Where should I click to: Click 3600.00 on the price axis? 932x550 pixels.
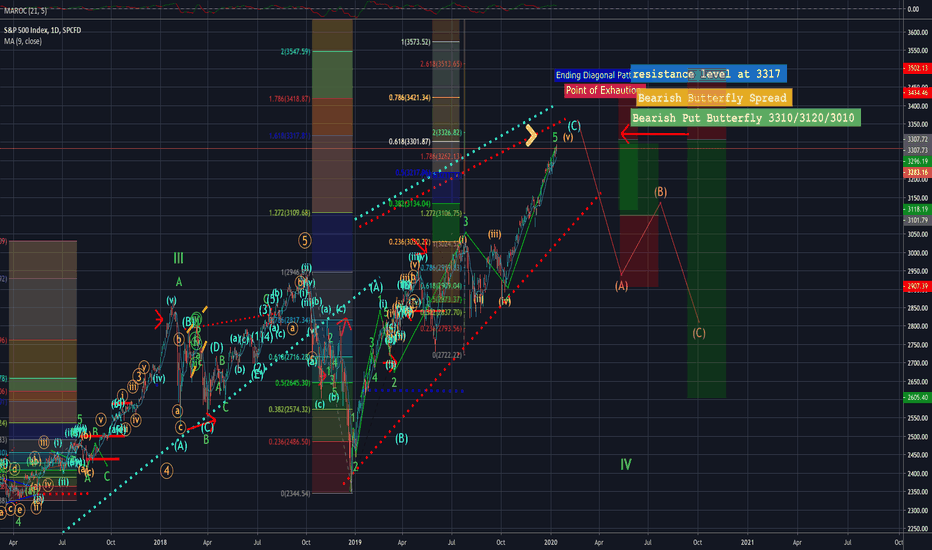point(918,33)
